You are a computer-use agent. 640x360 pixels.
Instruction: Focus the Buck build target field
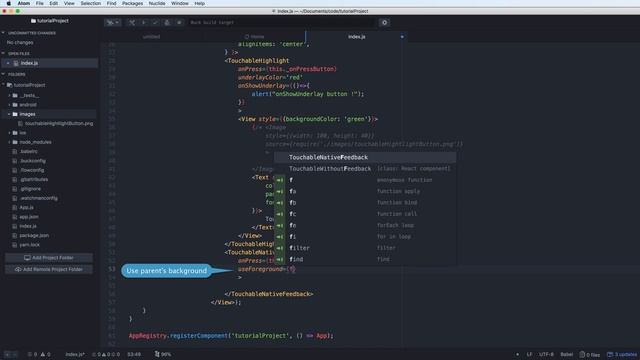pyautogui.click(x=282, y=22)
